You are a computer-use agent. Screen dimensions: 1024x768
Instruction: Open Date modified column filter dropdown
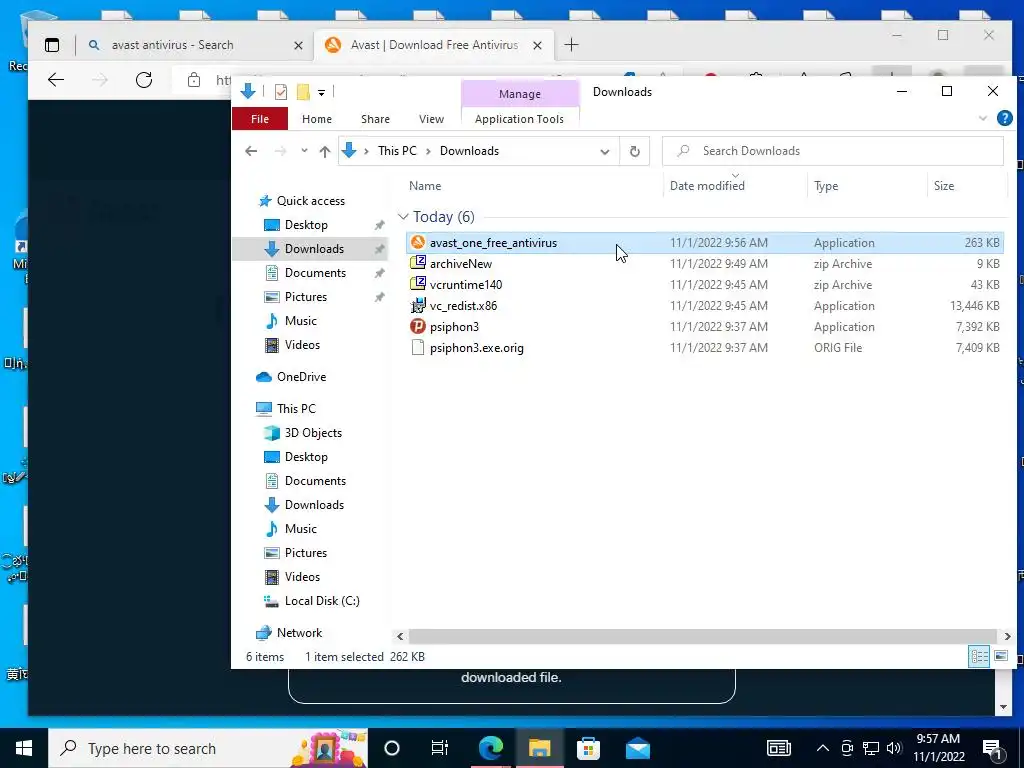coord(735,176)
